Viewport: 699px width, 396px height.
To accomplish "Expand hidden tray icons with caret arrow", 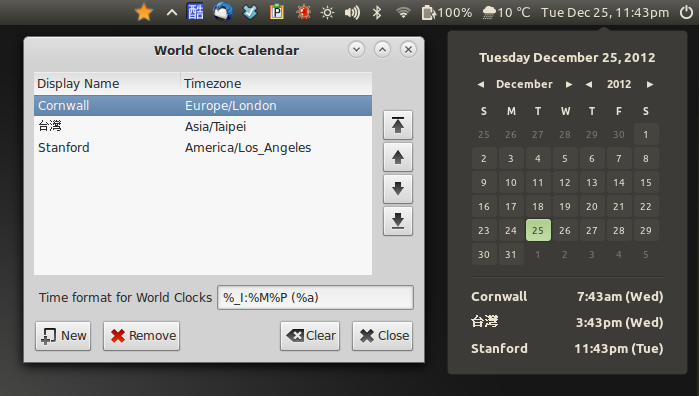I will pos(172,13).
